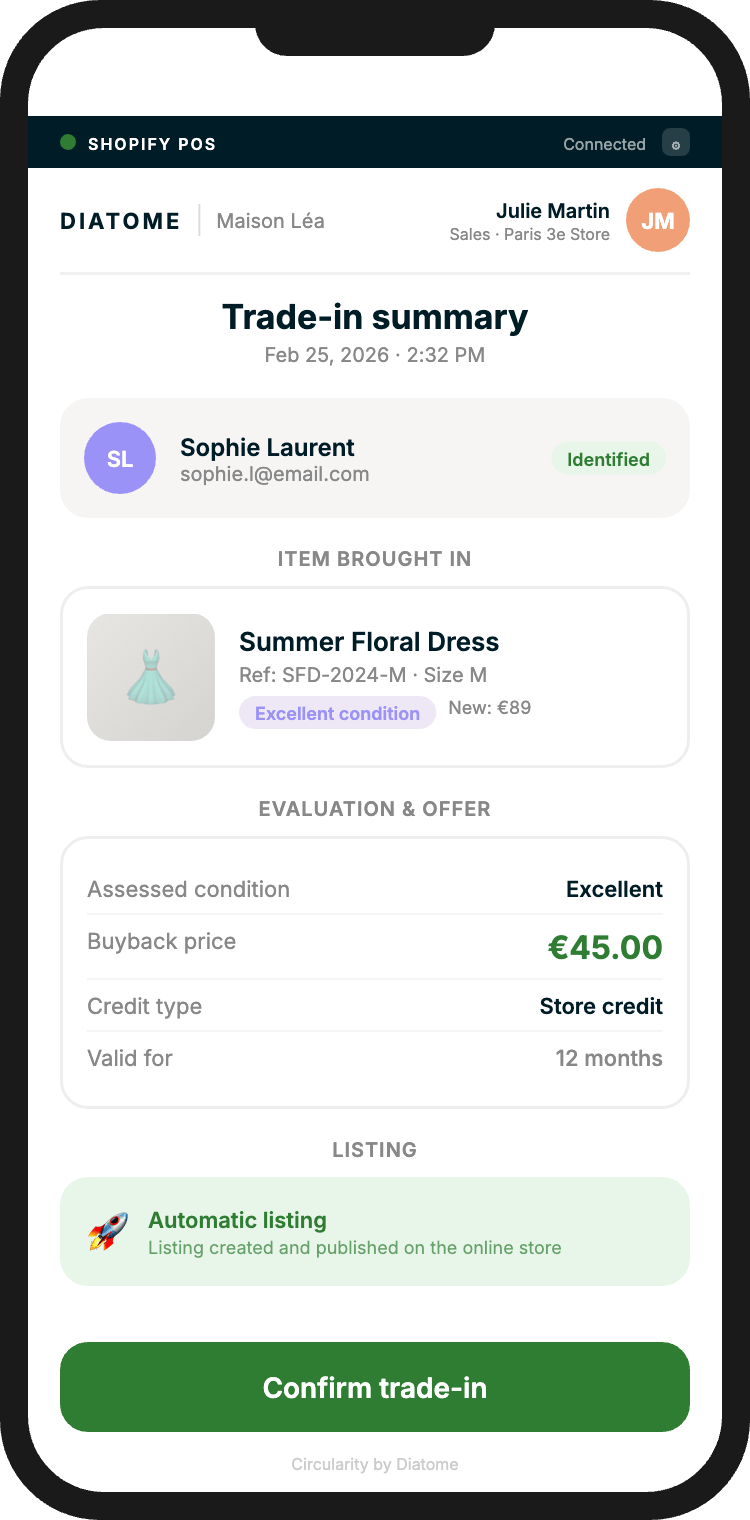
Task: Click the Store credit value
Action: pos(601,1006)
